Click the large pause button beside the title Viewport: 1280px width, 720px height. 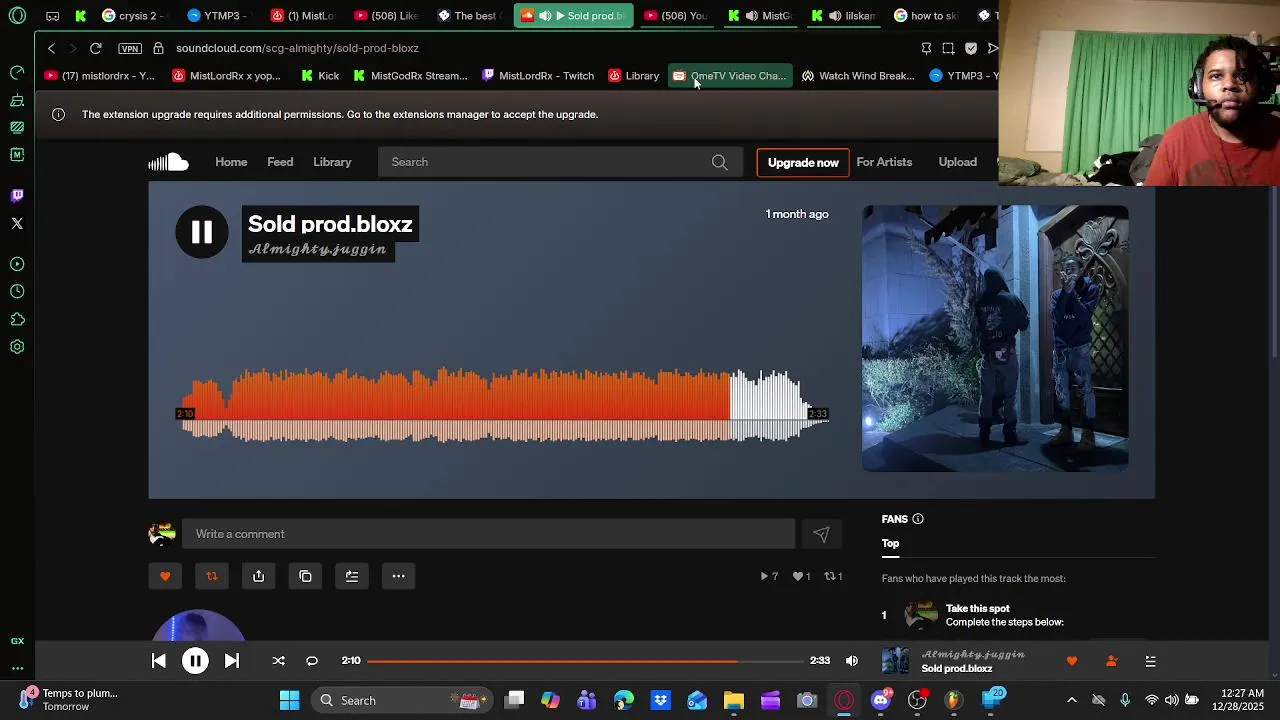tap(202, 232)
